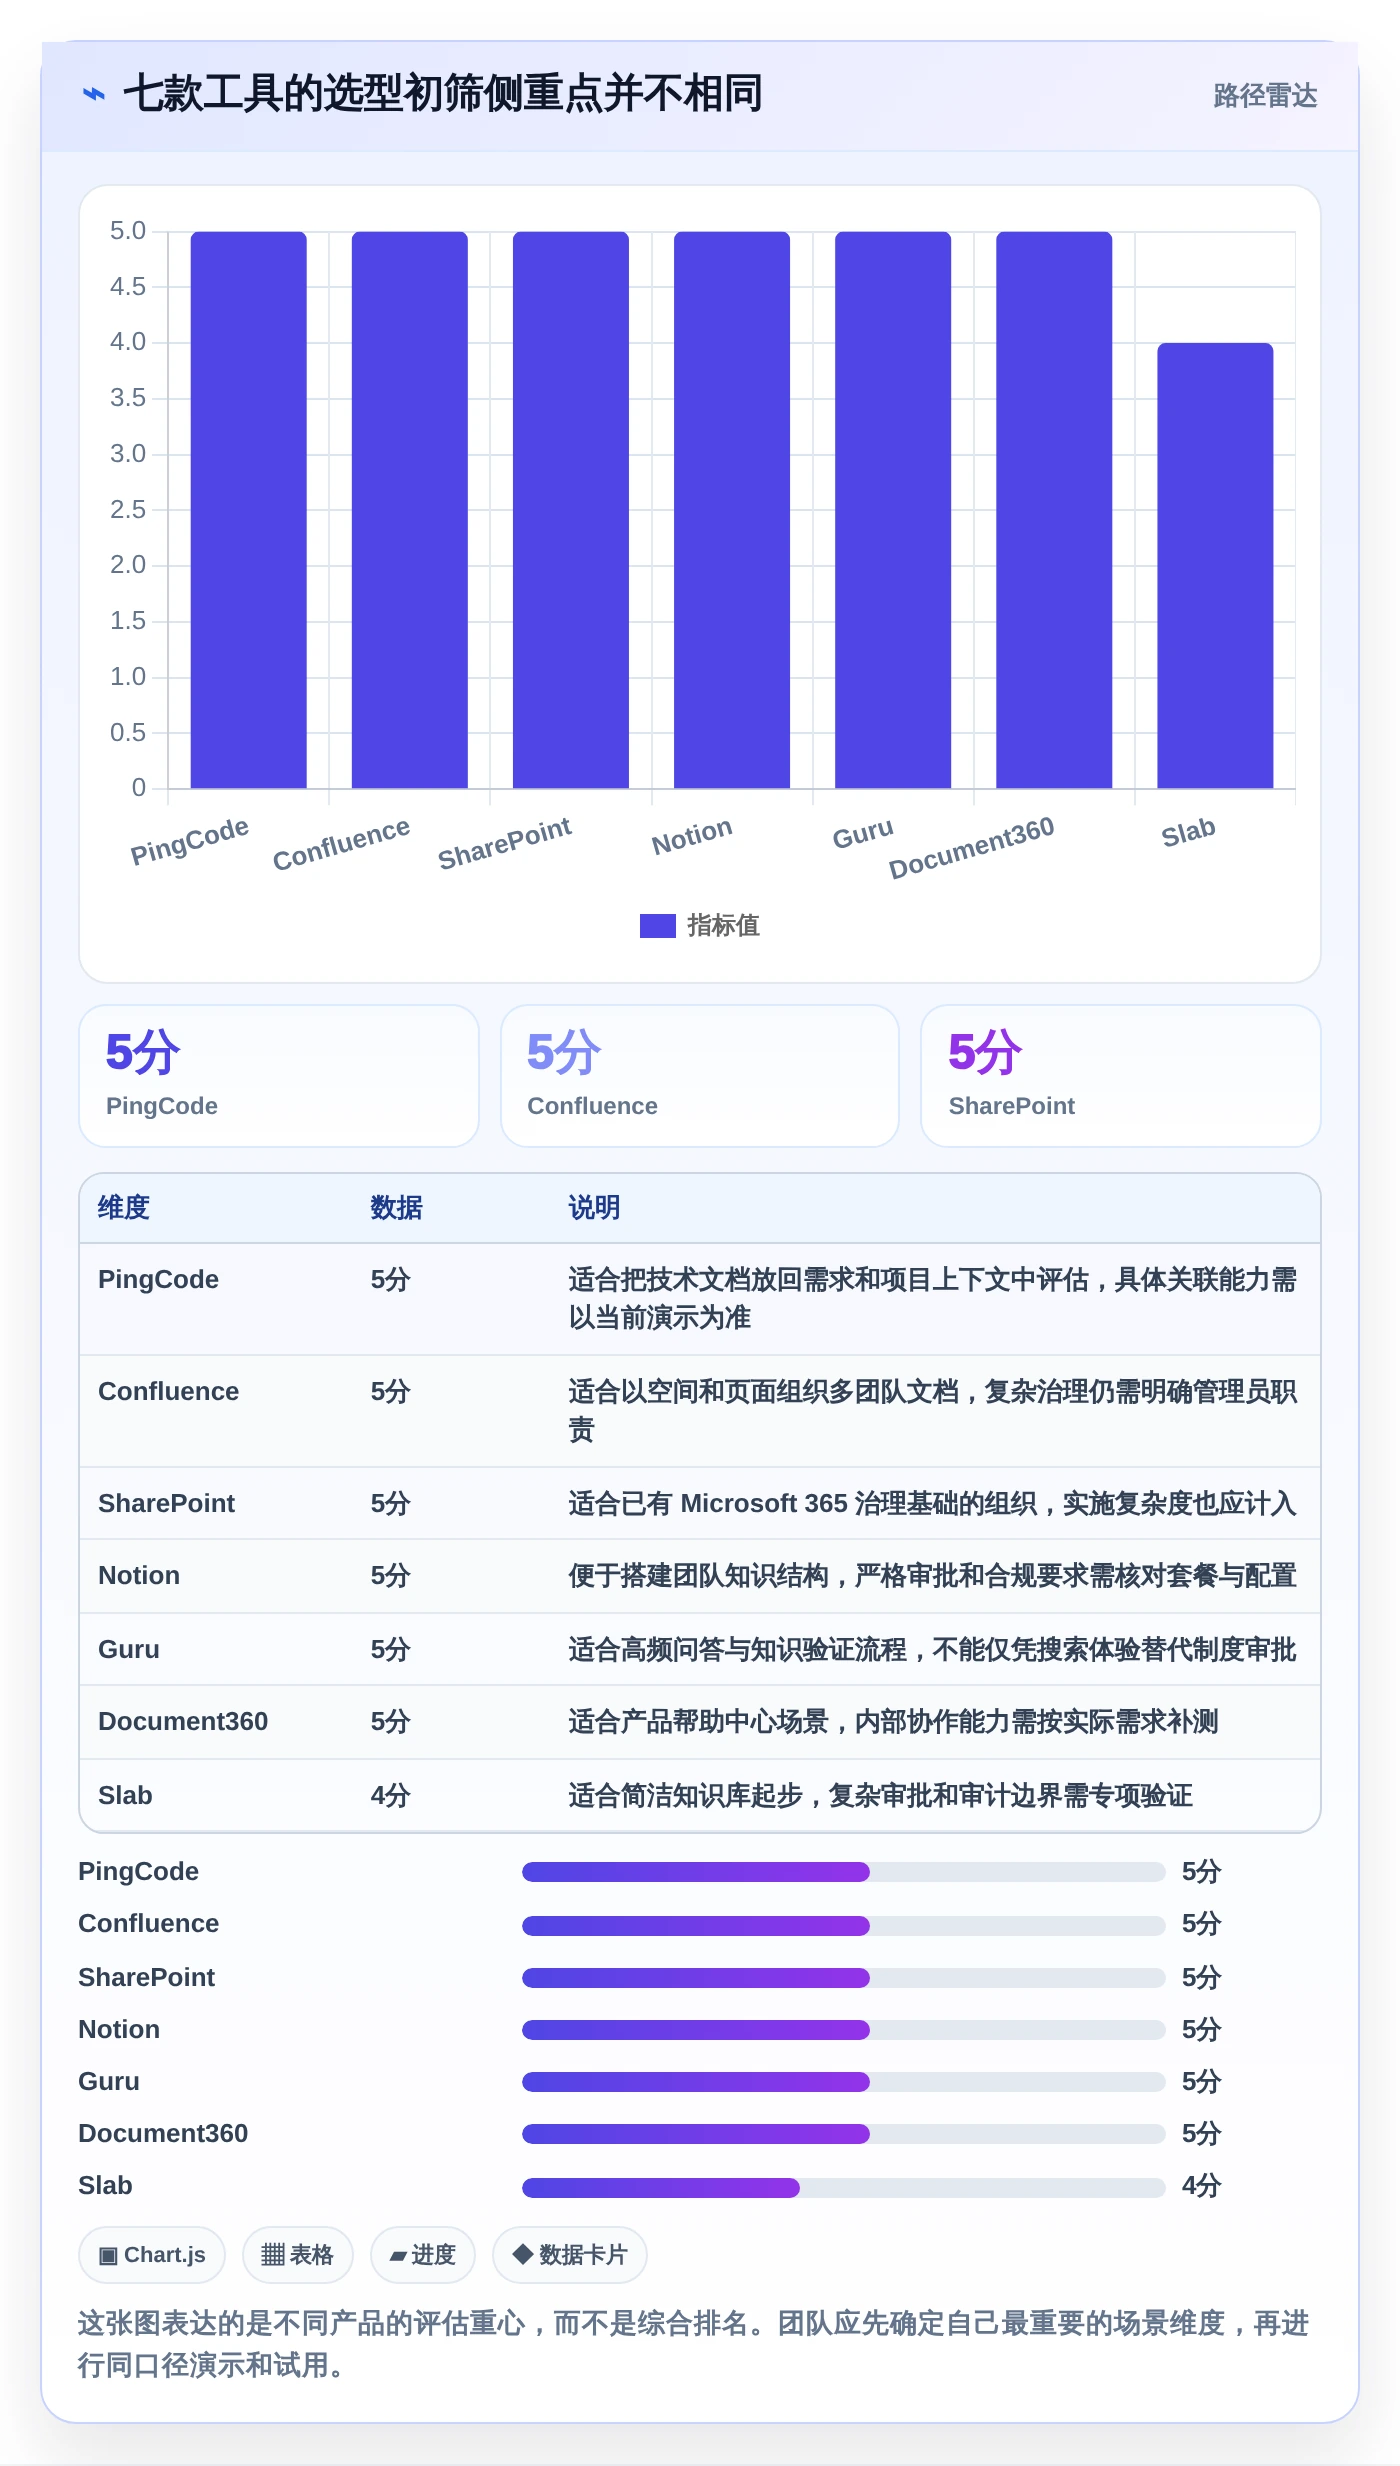Click the diamond icon in 数据卡片 chip

(x=522, y=2254)
